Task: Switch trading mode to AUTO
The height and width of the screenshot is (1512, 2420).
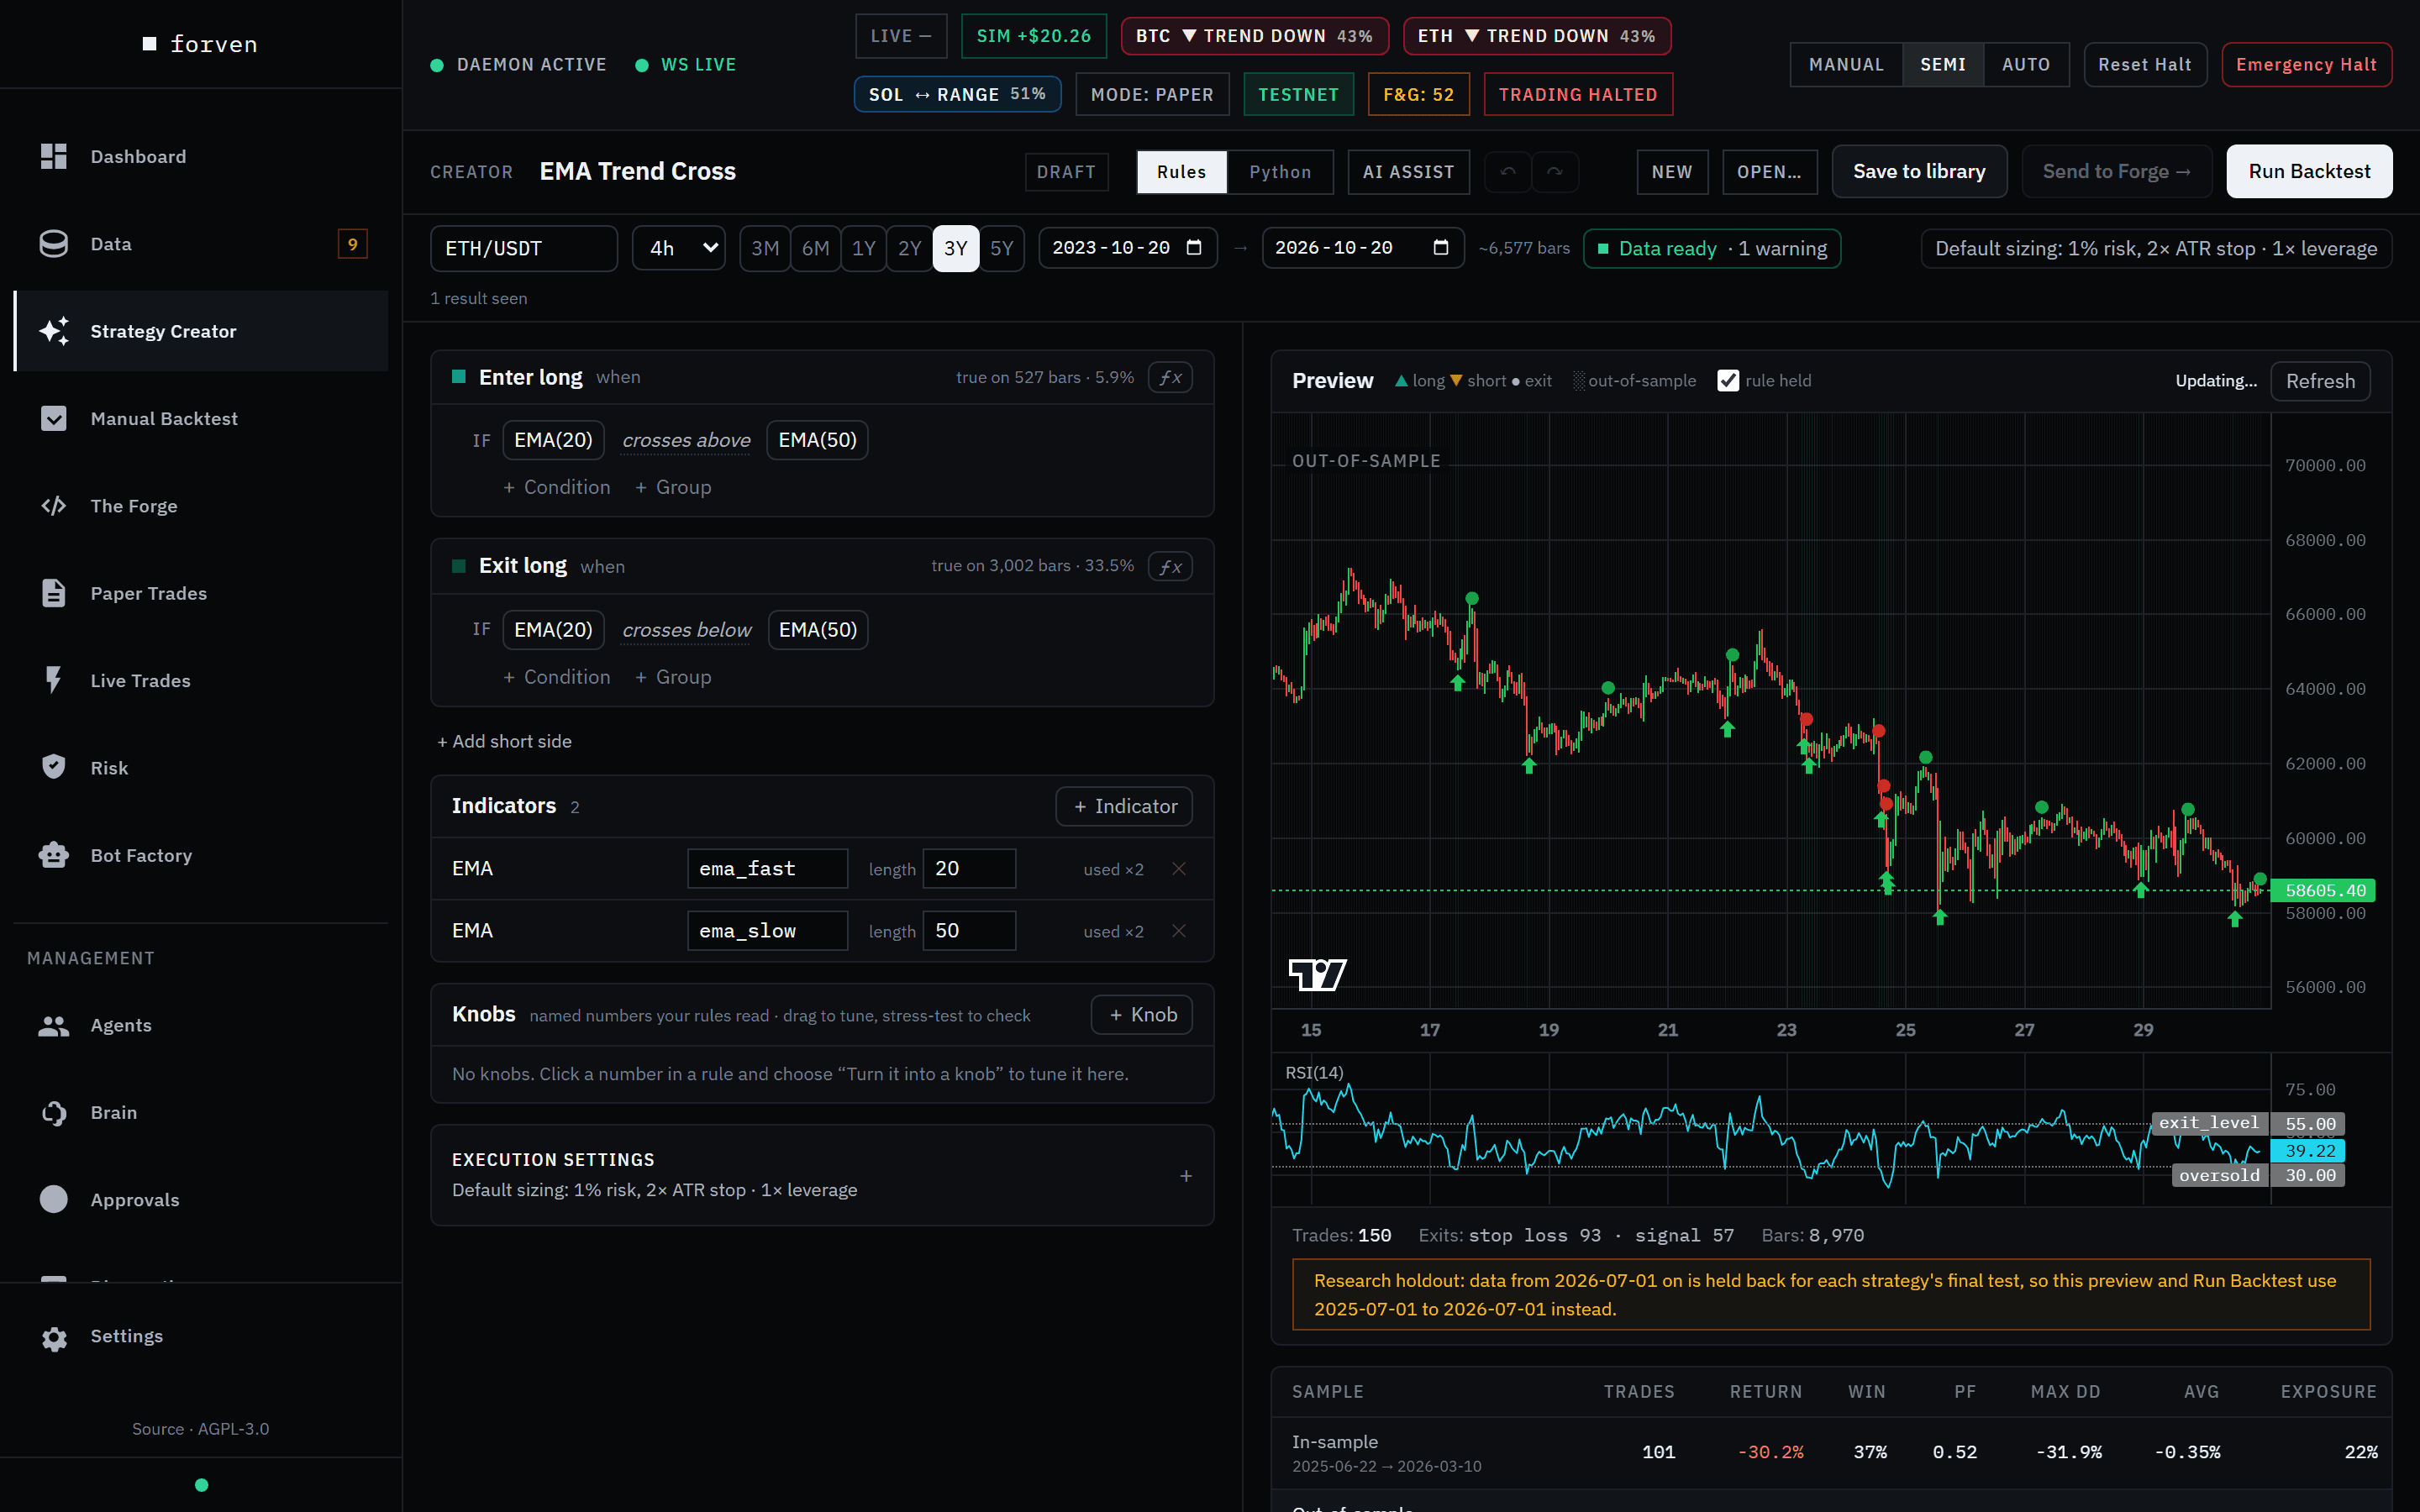Action: click(x=2026, y=65)
